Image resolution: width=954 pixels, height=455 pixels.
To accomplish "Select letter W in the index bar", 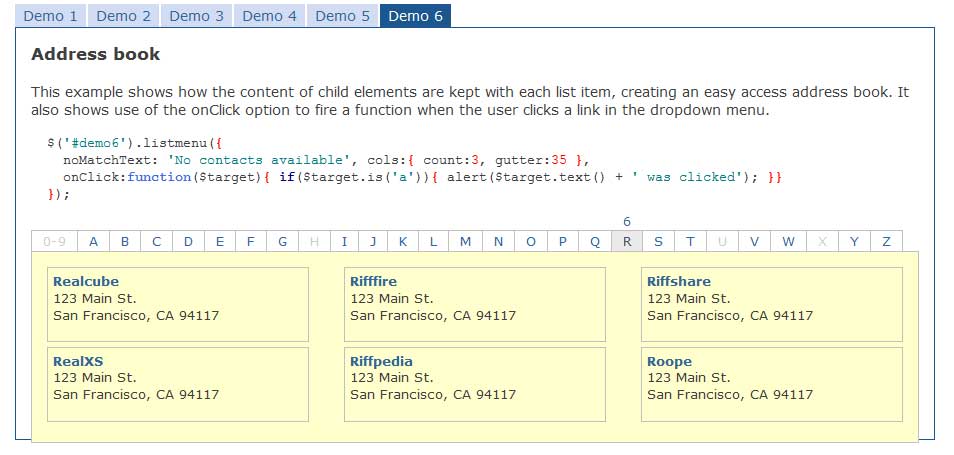I will 788,241.
